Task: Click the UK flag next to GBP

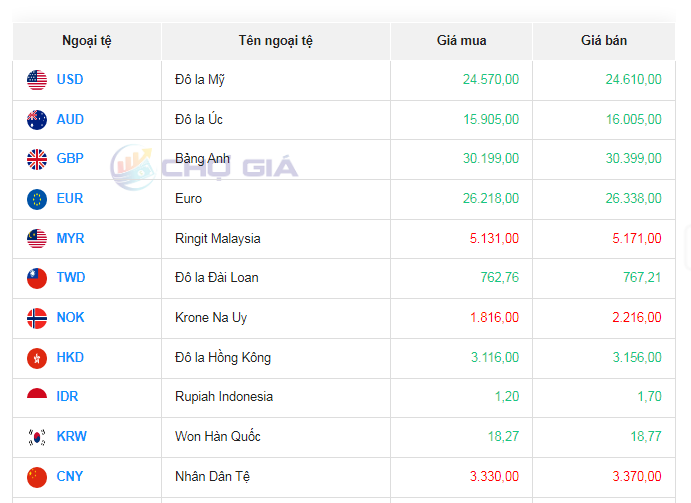Action: [x=37, y=159]
